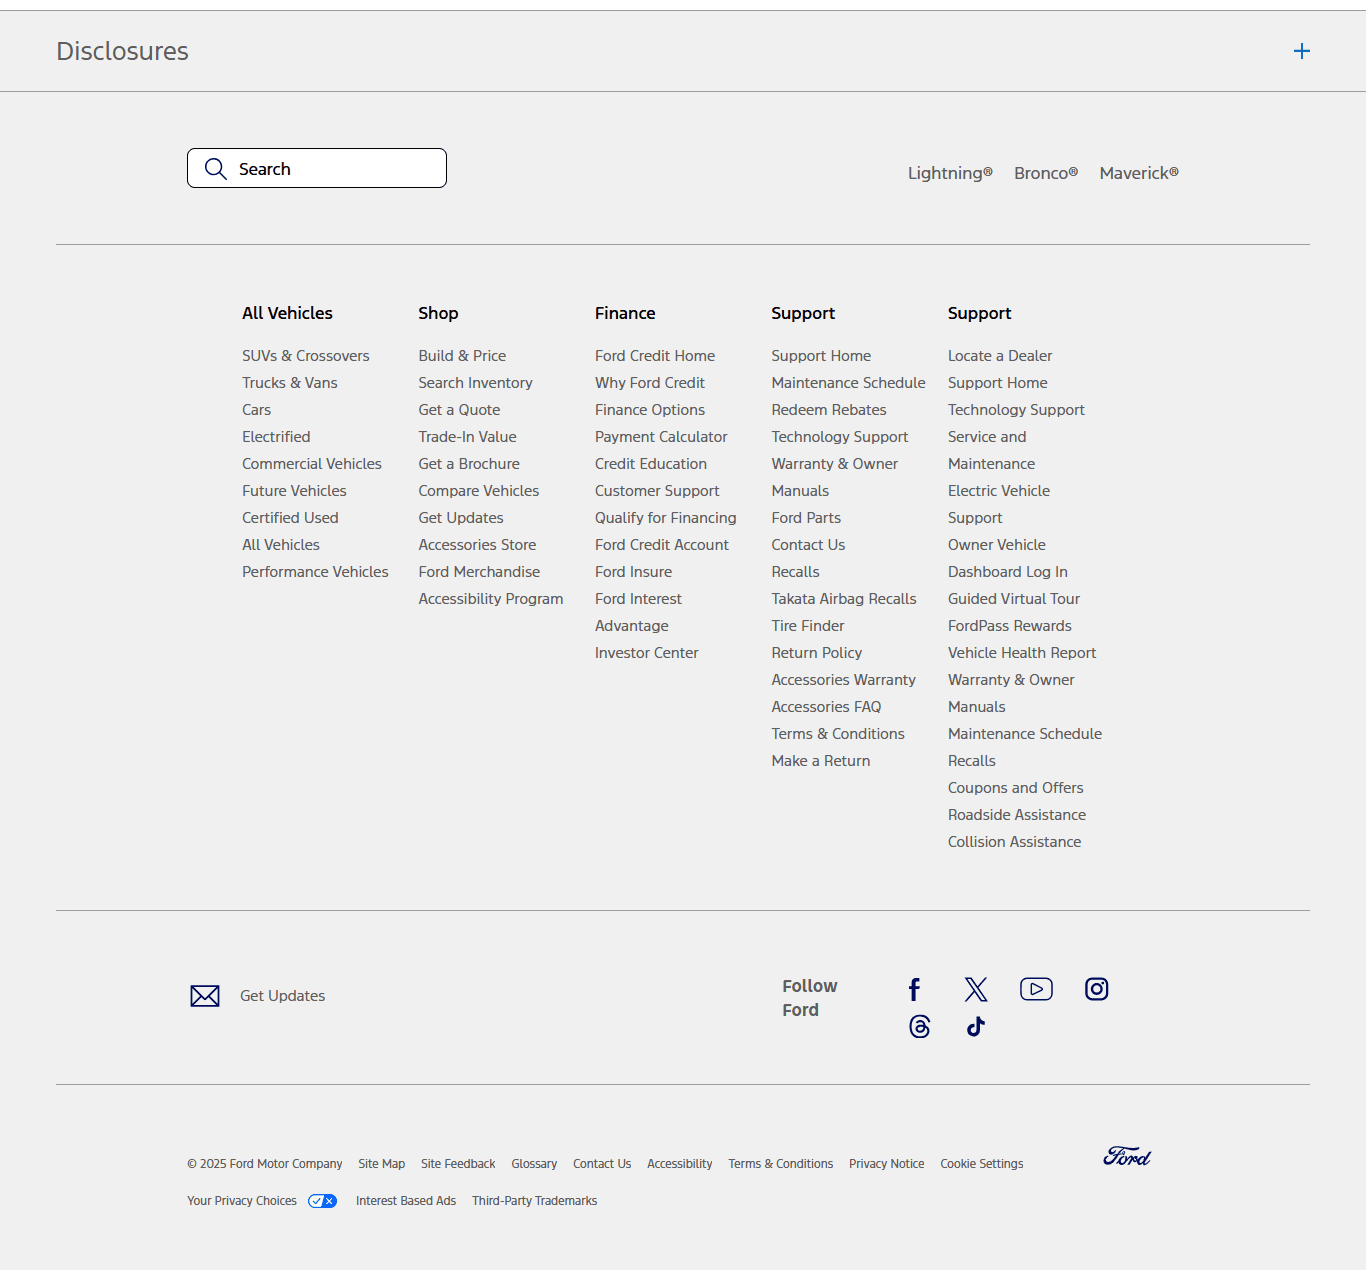Go to SUVs & Crossovers
This screenshot has height=1270, width=1366.
click(306, 356)
